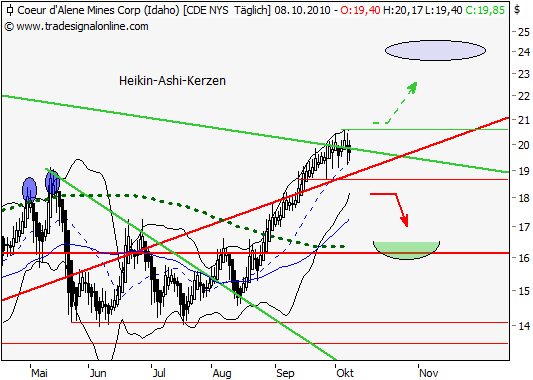Click the 19 price axis label
Screen dimensions: 533x380
(523, 171)
